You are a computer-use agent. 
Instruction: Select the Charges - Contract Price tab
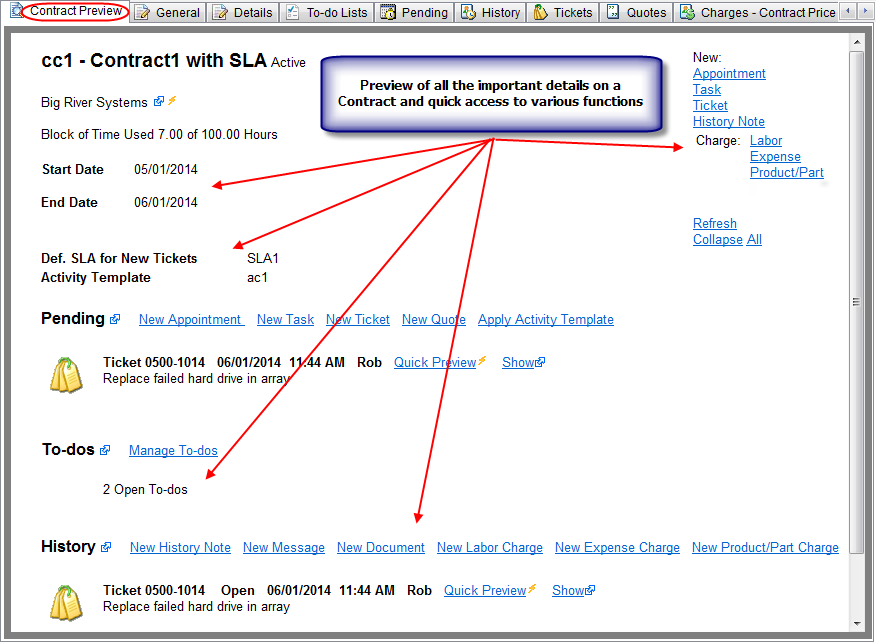(x=757, y=13)
